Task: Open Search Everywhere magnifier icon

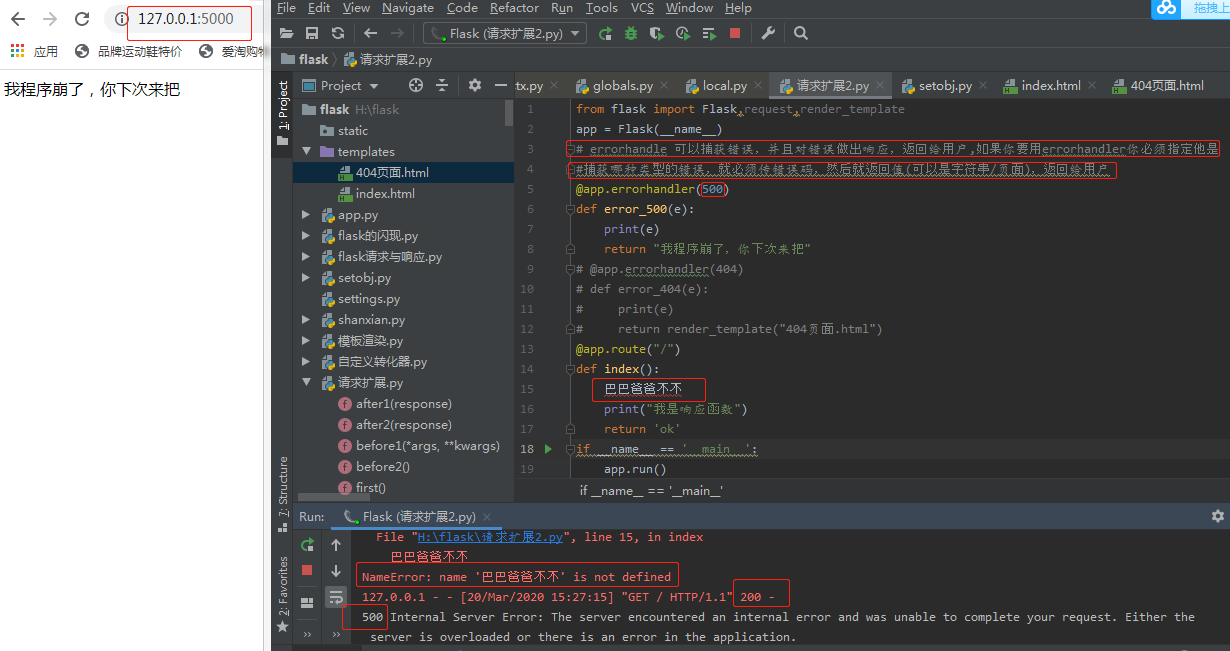Action: [x=801, y=33]
